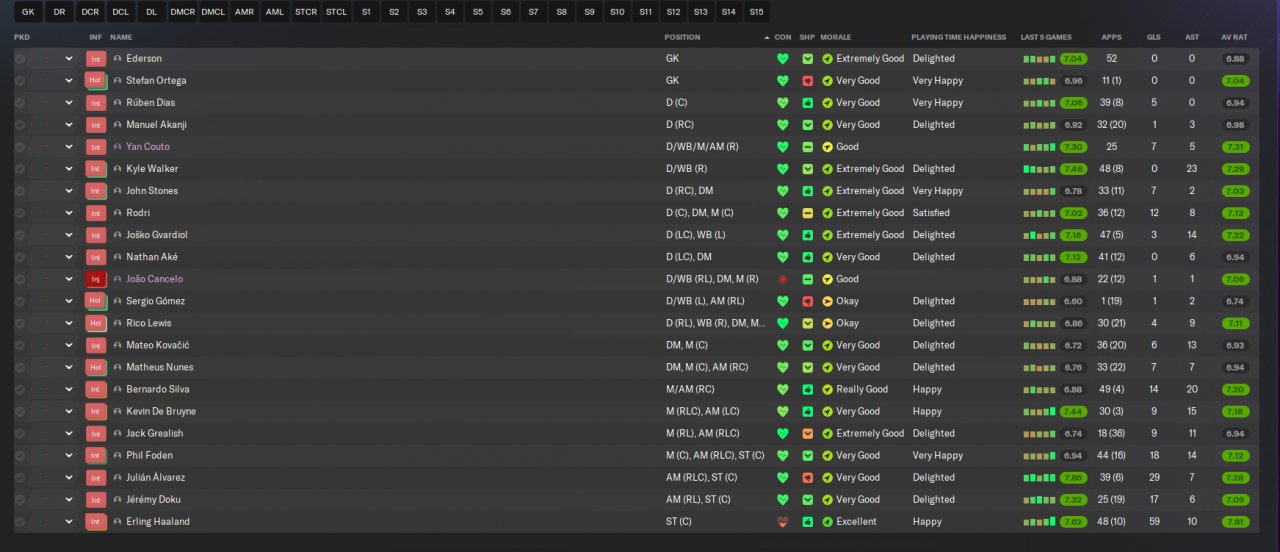Screen dimensions: 1280x552
Task: Select the S1 substitute slot button
Action: [367, 12]
